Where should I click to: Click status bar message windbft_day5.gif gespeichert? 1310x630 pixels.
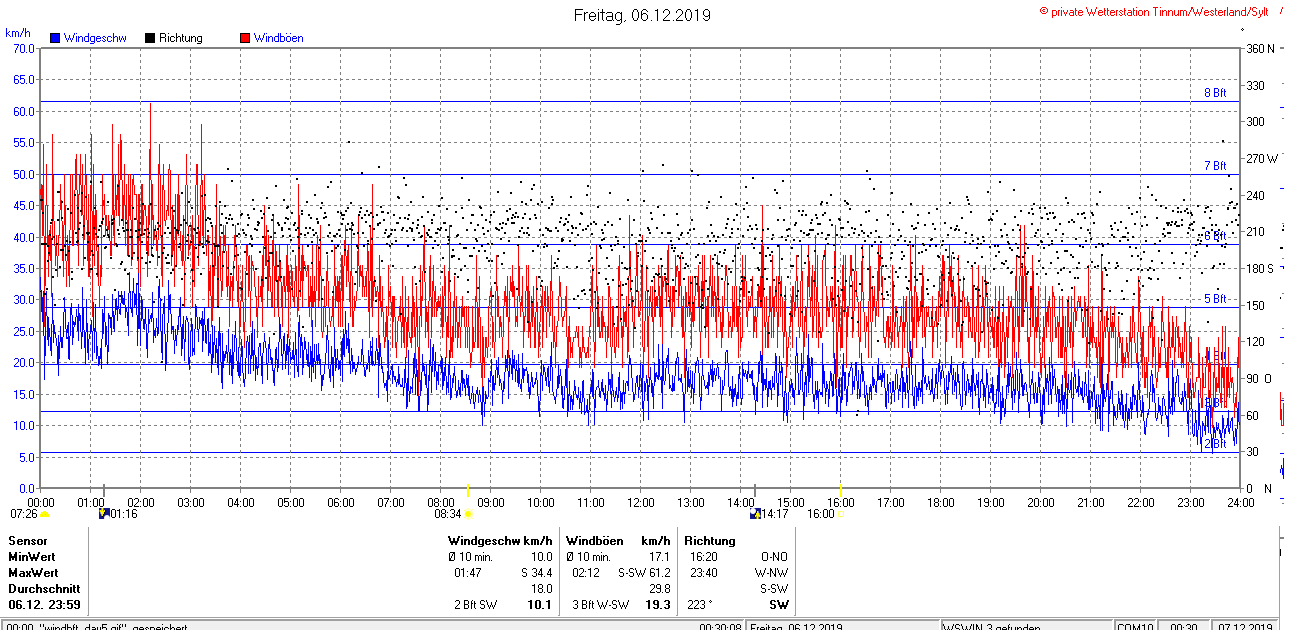95,626
